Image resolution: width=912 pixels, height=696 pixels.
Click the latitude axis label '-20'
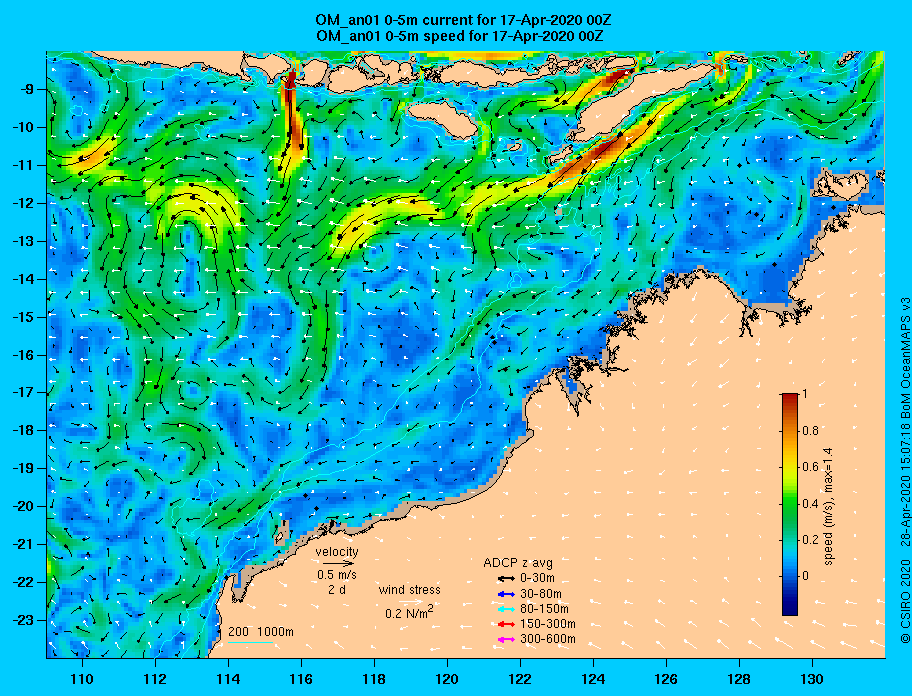click(x=23, y=506)
